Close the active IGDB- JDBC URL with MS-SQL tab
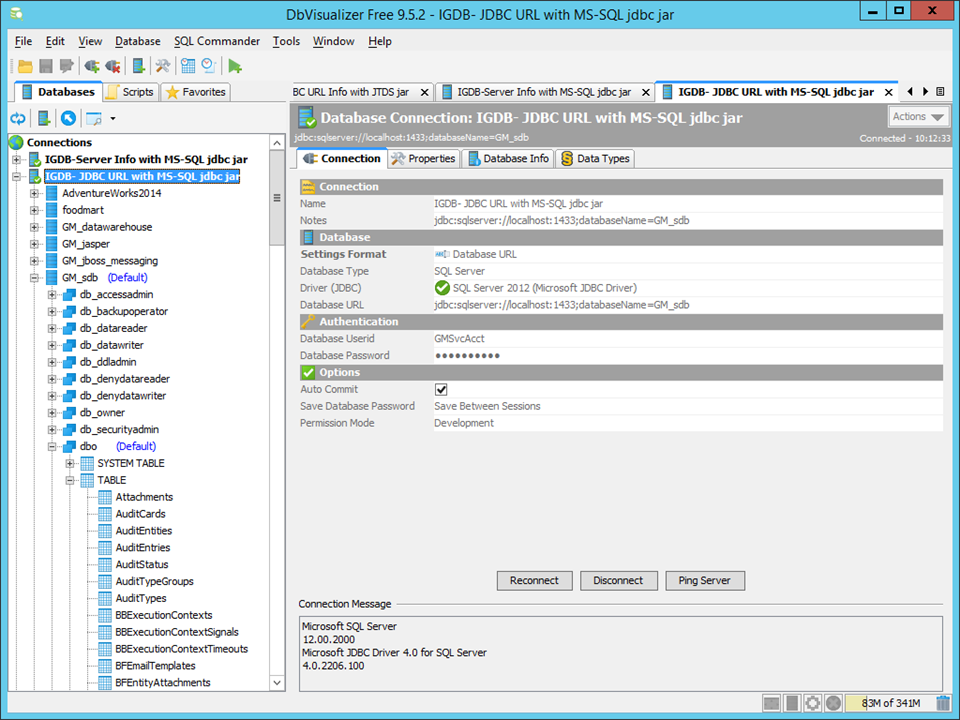Screen dimensions: 960x720 tap(888, 92)
